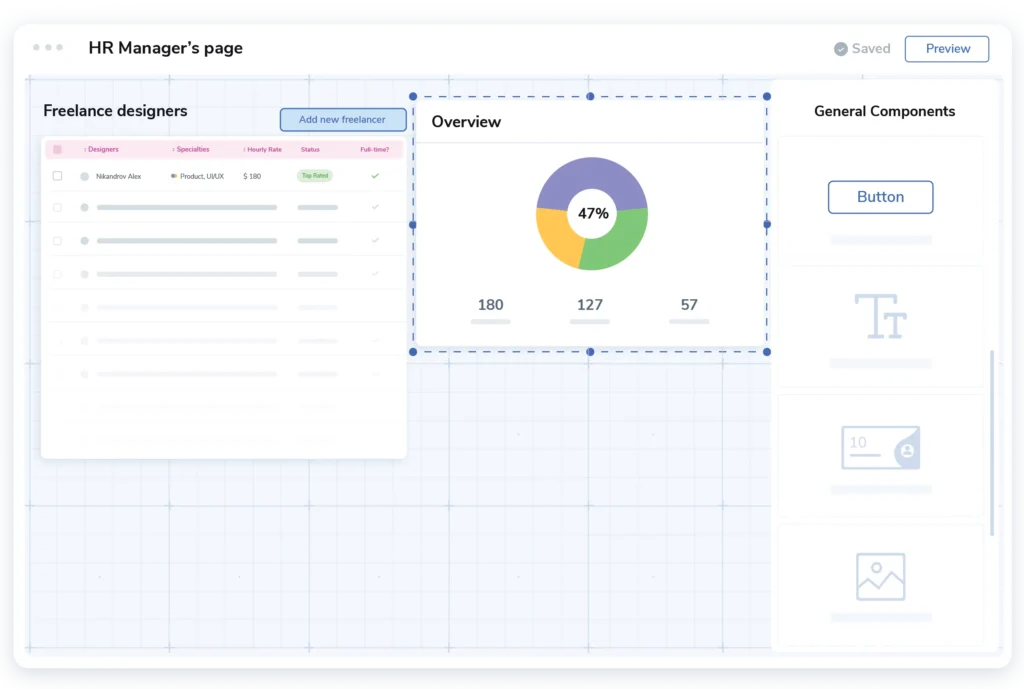Check the checkbox on the second designer row
1024x689 pixels.
tap(57, 207)
